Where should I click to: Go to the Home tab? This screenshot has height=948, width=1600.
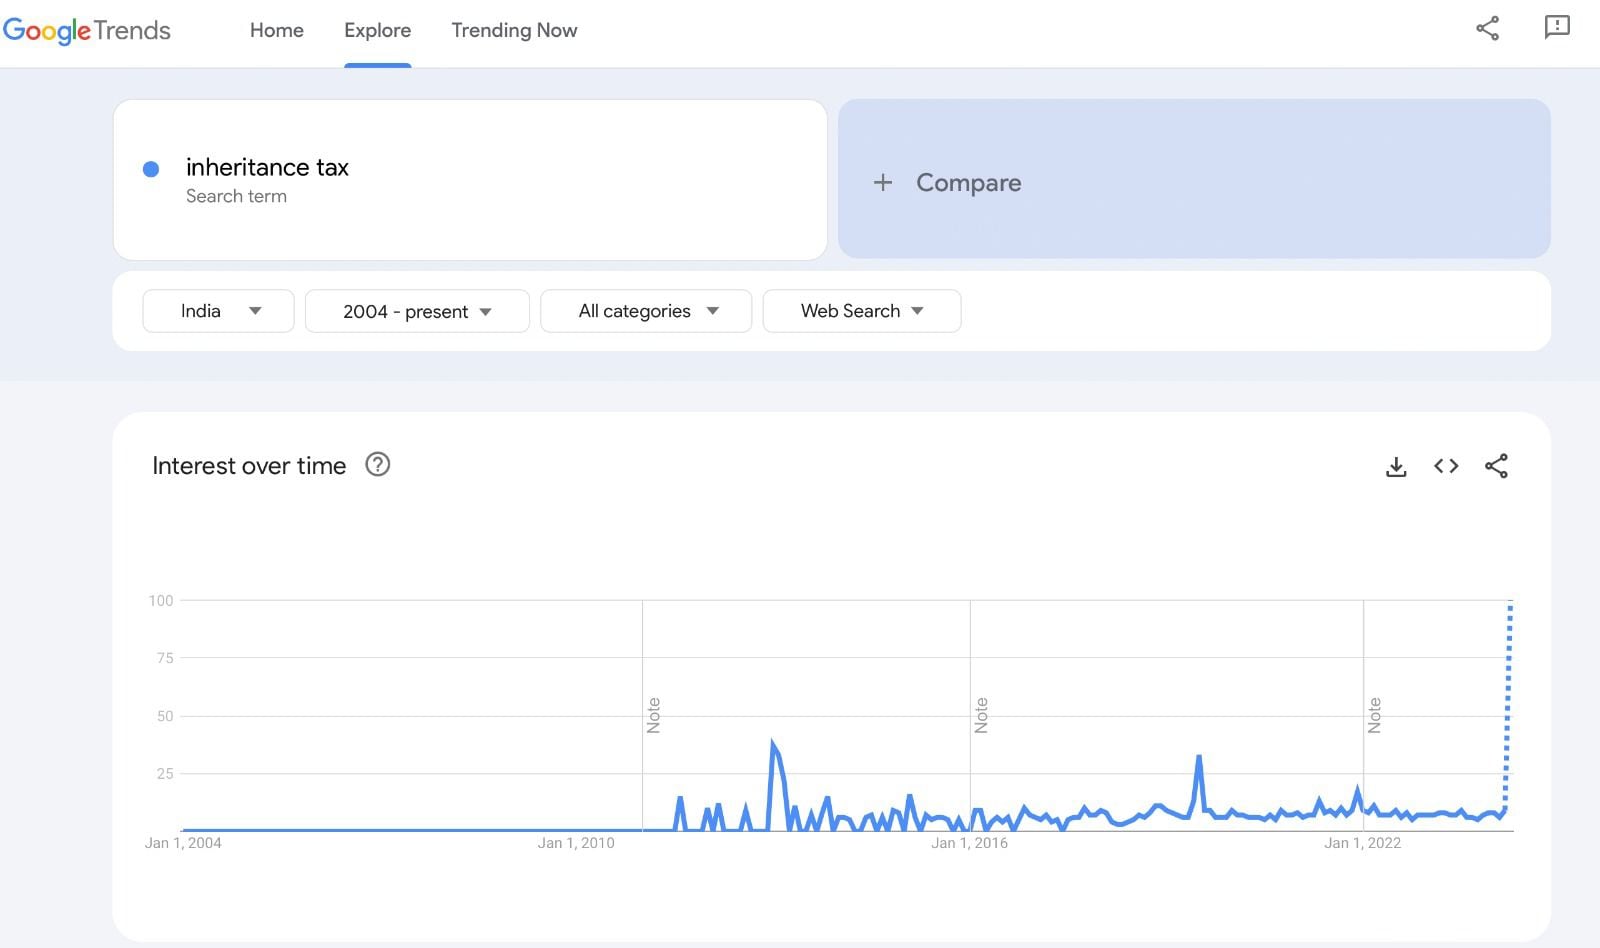click(277, 30)
